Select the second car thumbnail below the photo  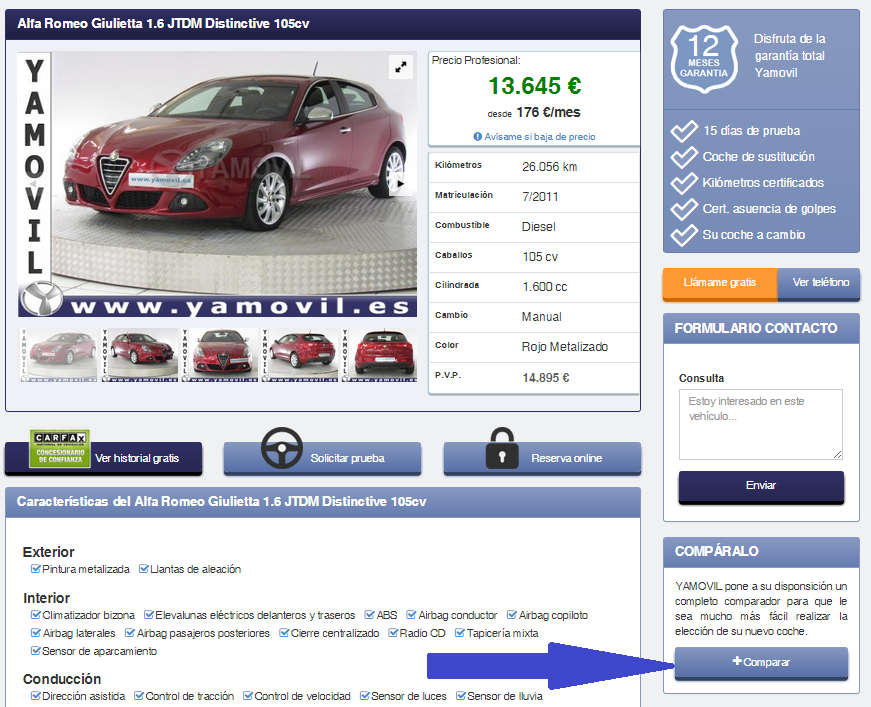(138, 356)
